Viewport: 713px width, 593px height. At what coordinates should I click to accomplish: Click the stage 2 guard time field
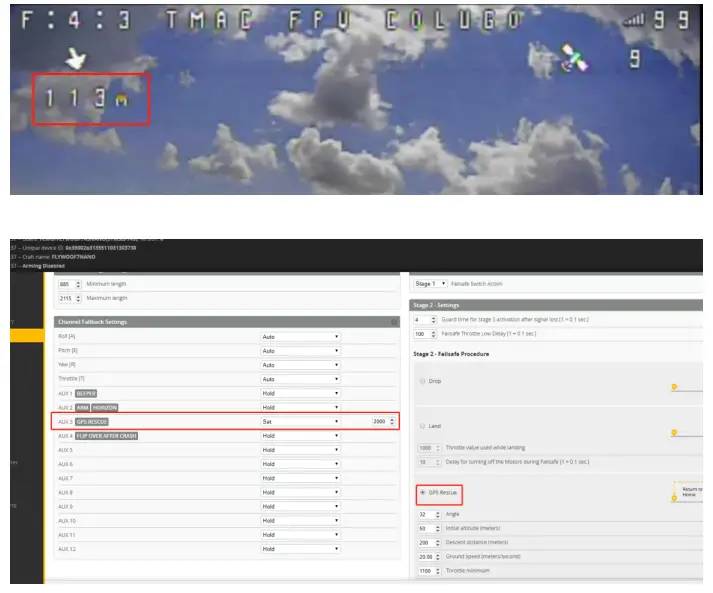(425, 320)
